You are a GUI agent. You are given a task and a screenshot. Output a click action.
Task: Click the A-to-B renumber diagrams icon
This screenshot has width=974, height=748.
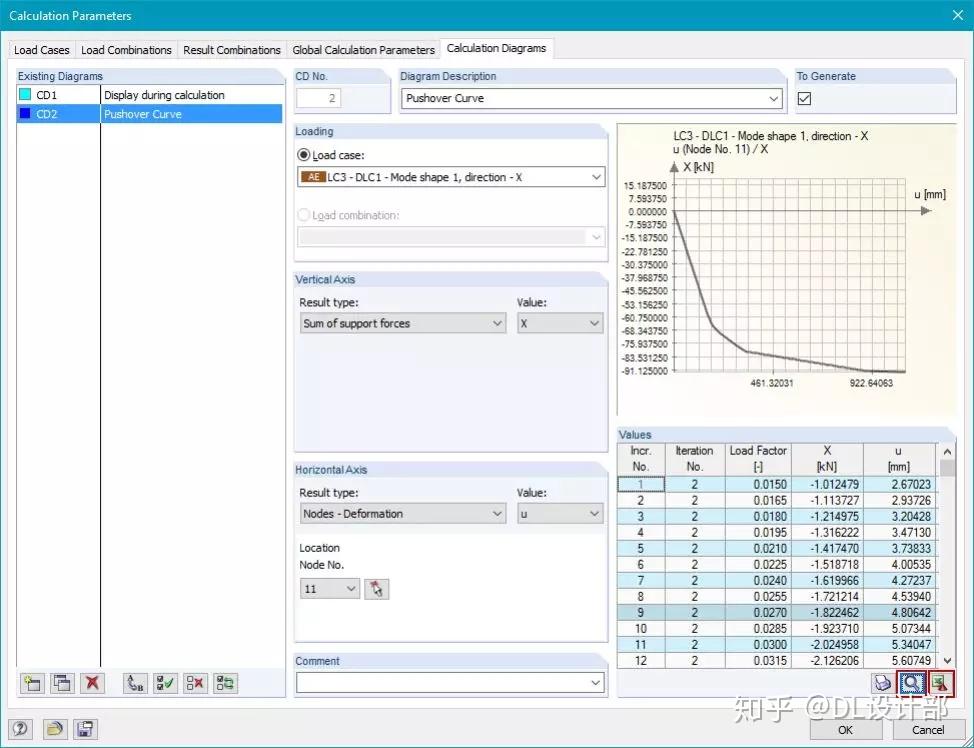tap(135, 683)
